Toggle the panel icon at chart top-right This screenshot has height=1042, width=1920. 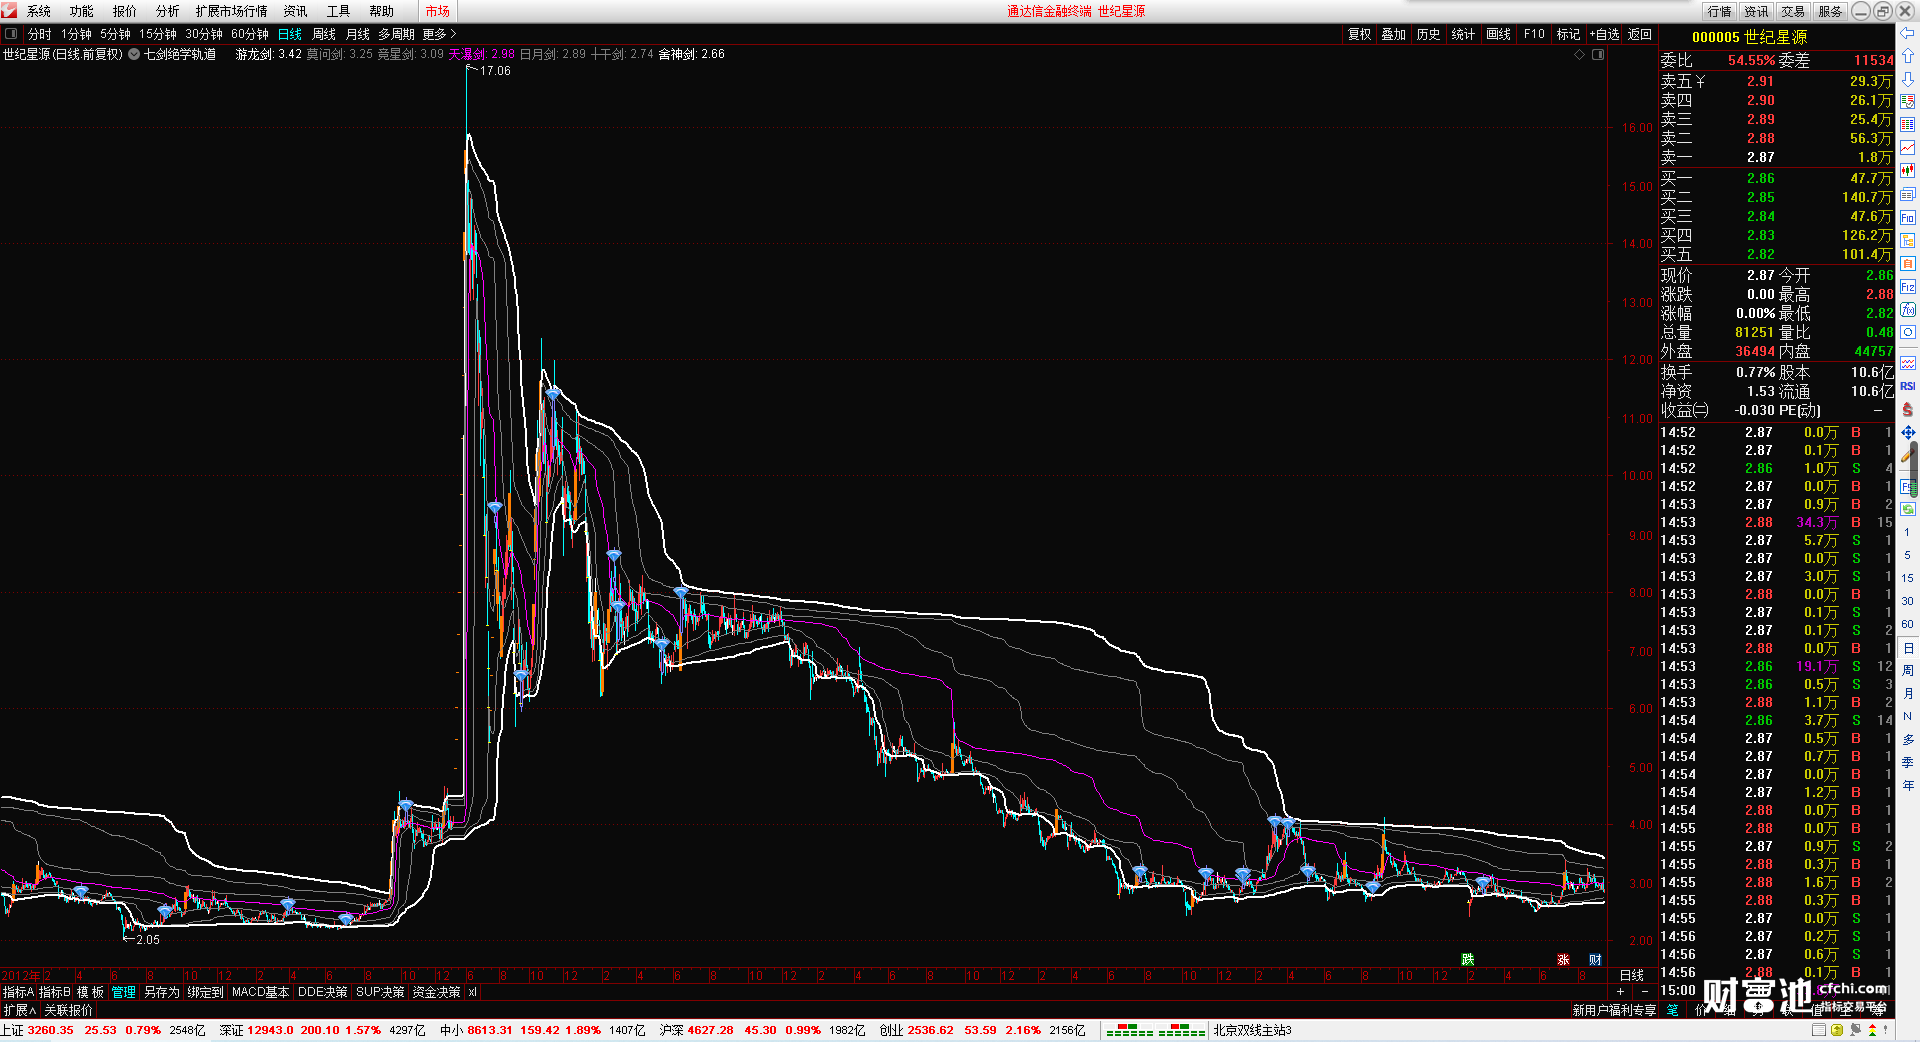coord(1598,54)
